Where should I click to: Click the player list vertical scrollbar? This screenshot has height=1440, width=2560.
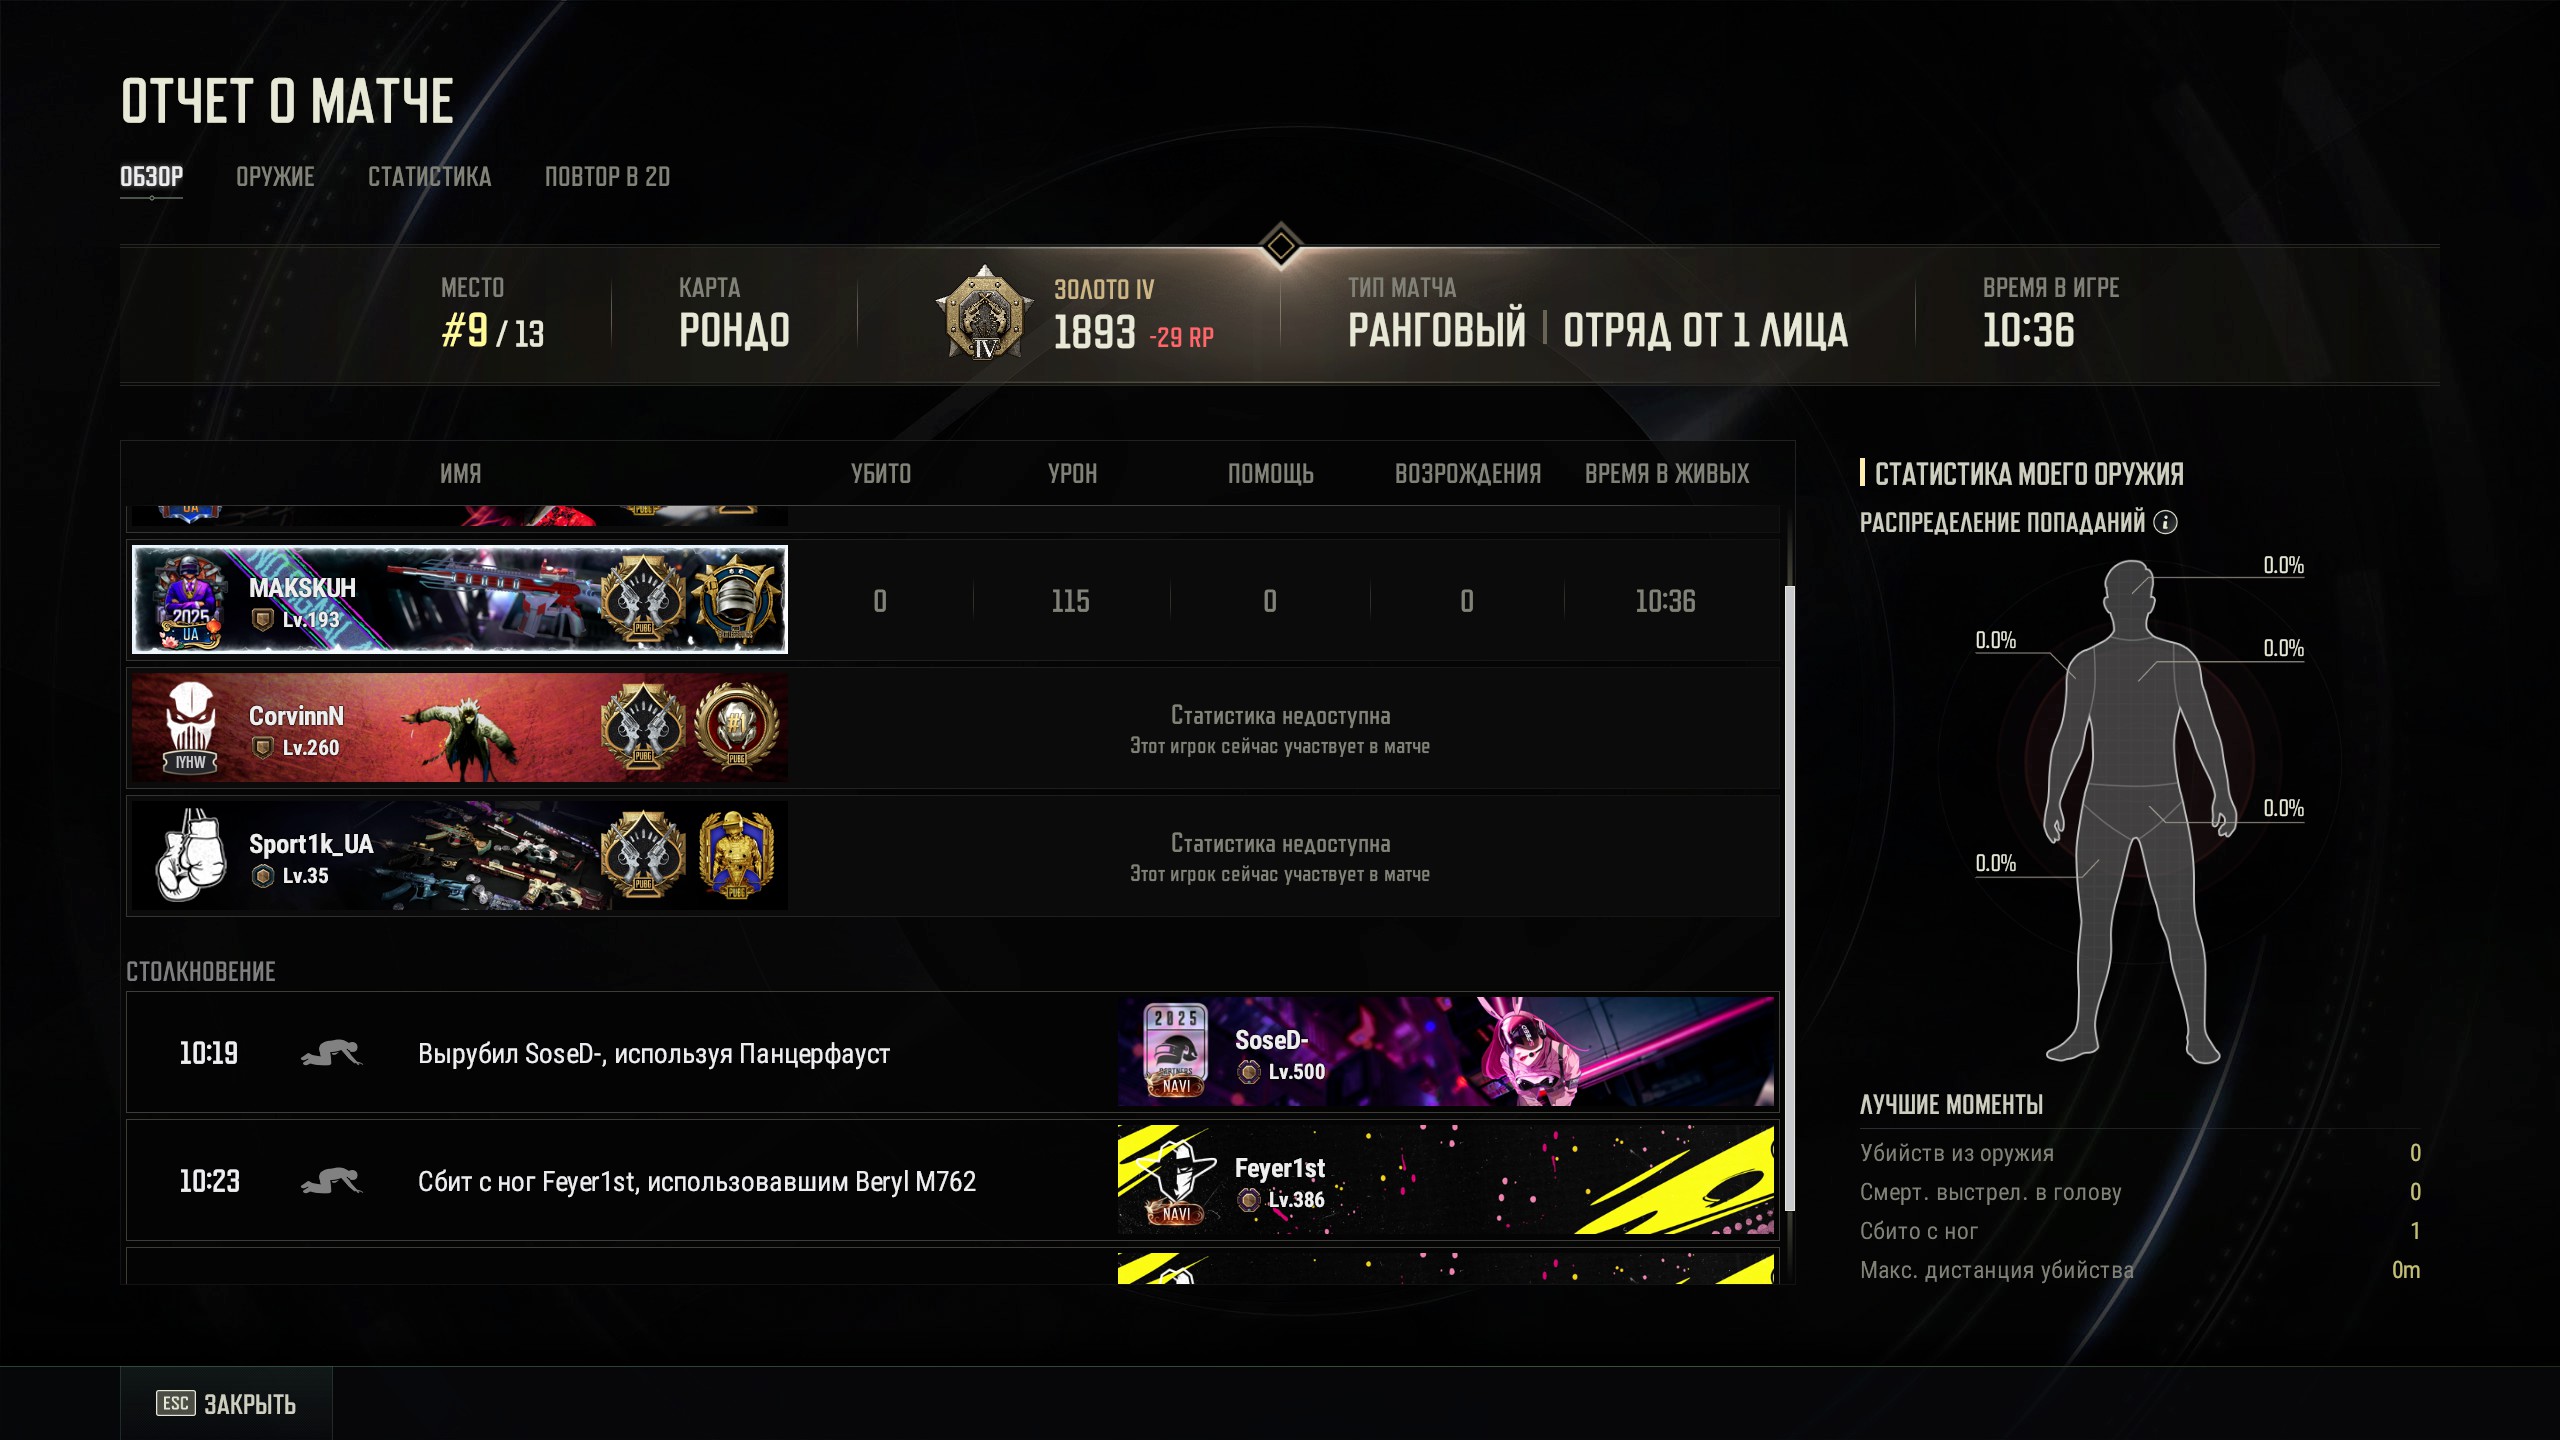(1789, 898)
